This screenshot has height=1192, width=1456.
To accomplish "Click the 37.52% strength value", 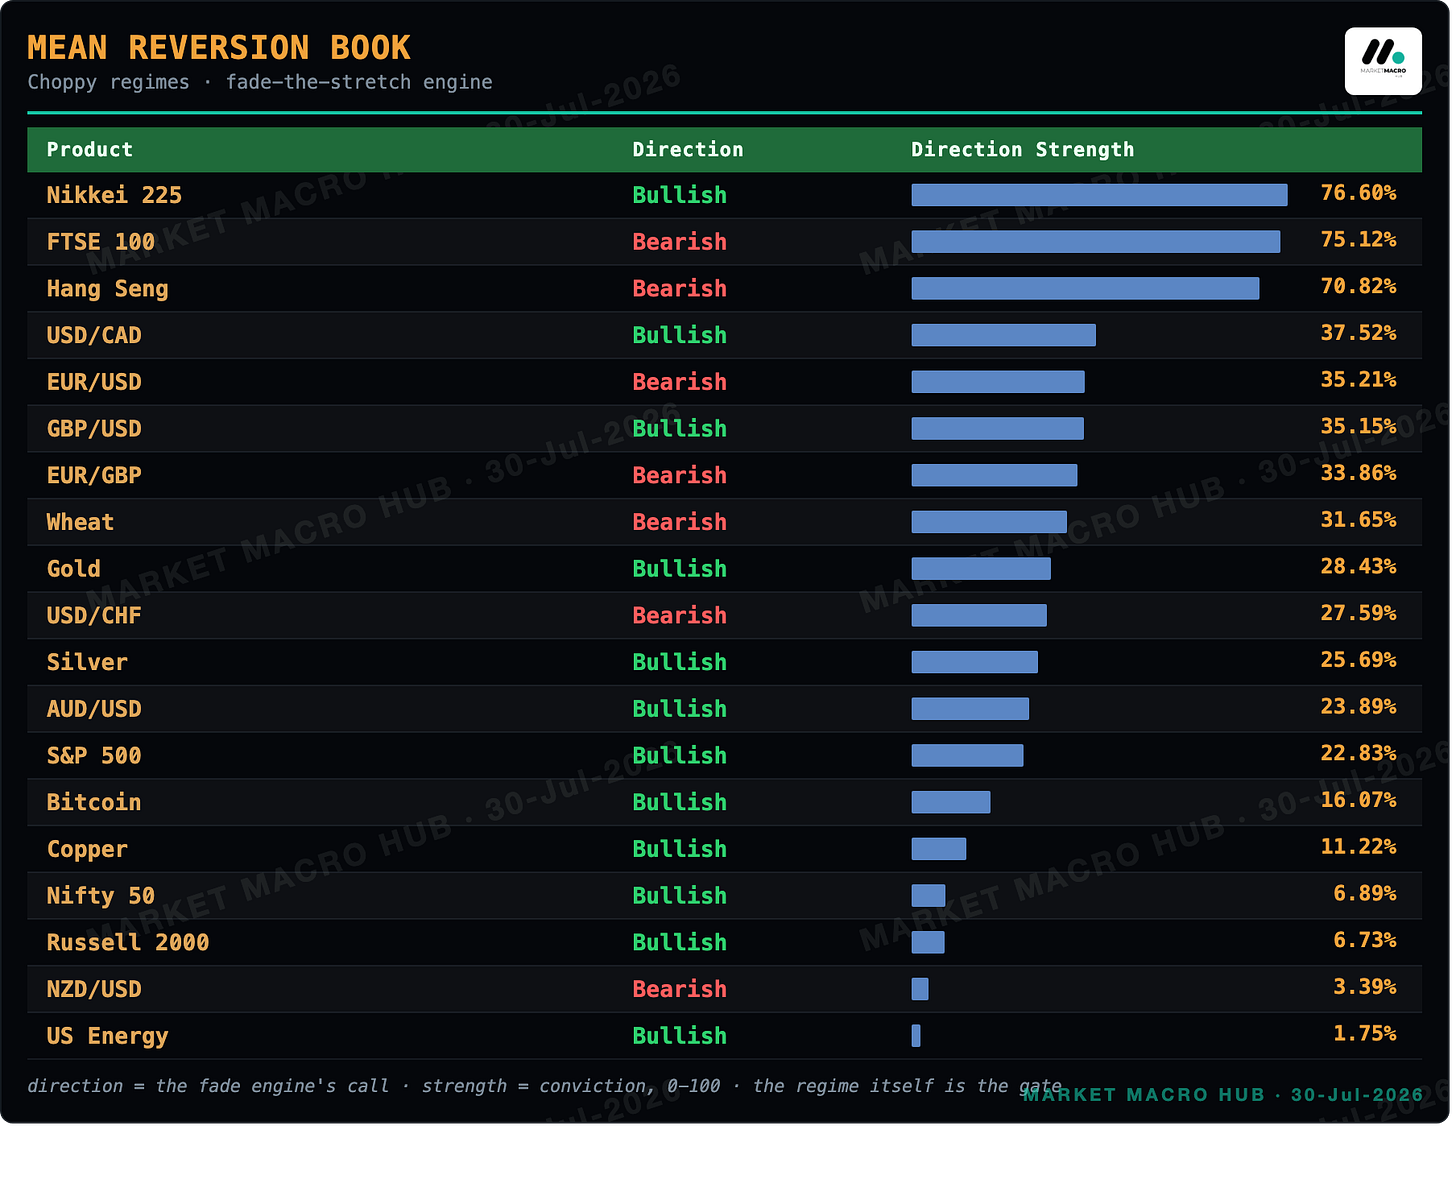I will [1358, 332].
